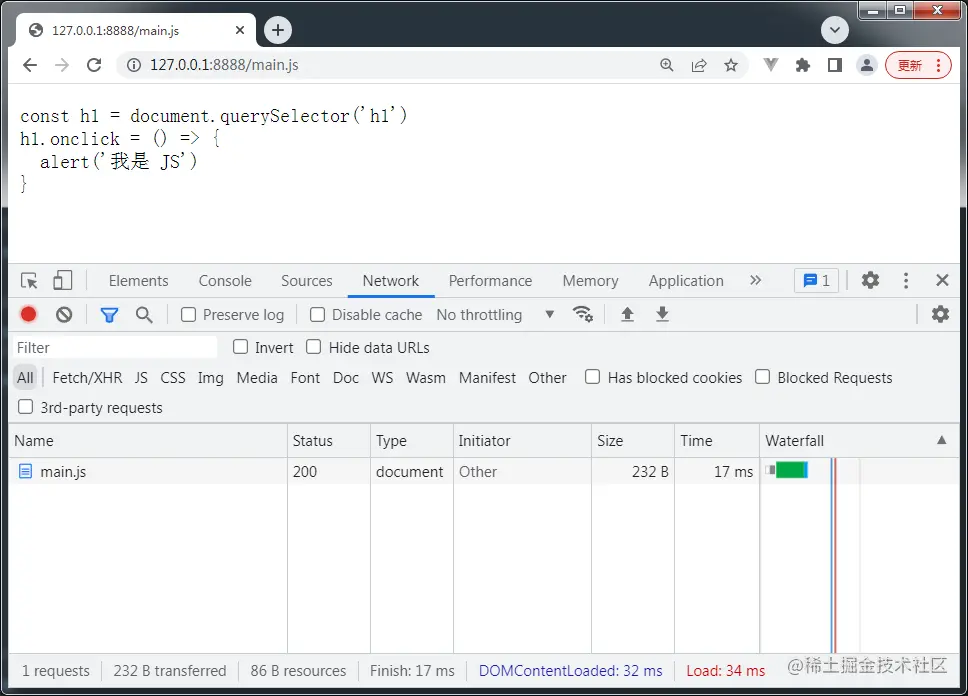Toggle the network filter funnel icon
968x696 pixels.
pos(109,315)
